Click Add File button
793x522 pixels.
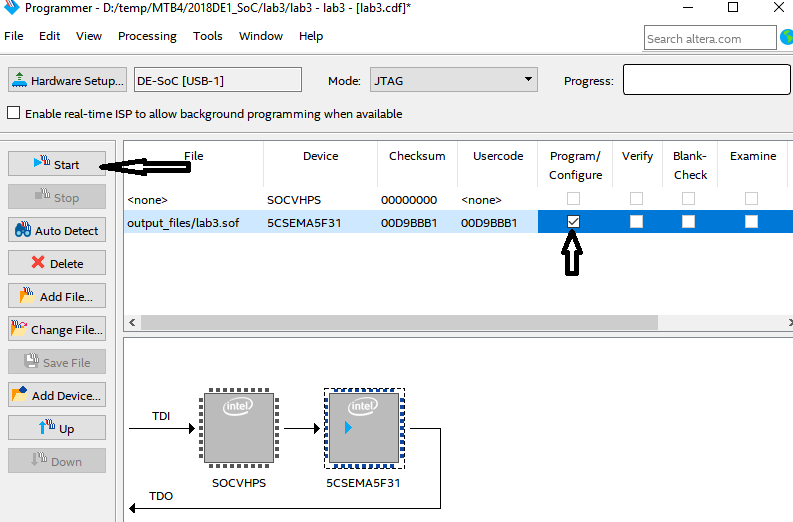coord(56,297)
